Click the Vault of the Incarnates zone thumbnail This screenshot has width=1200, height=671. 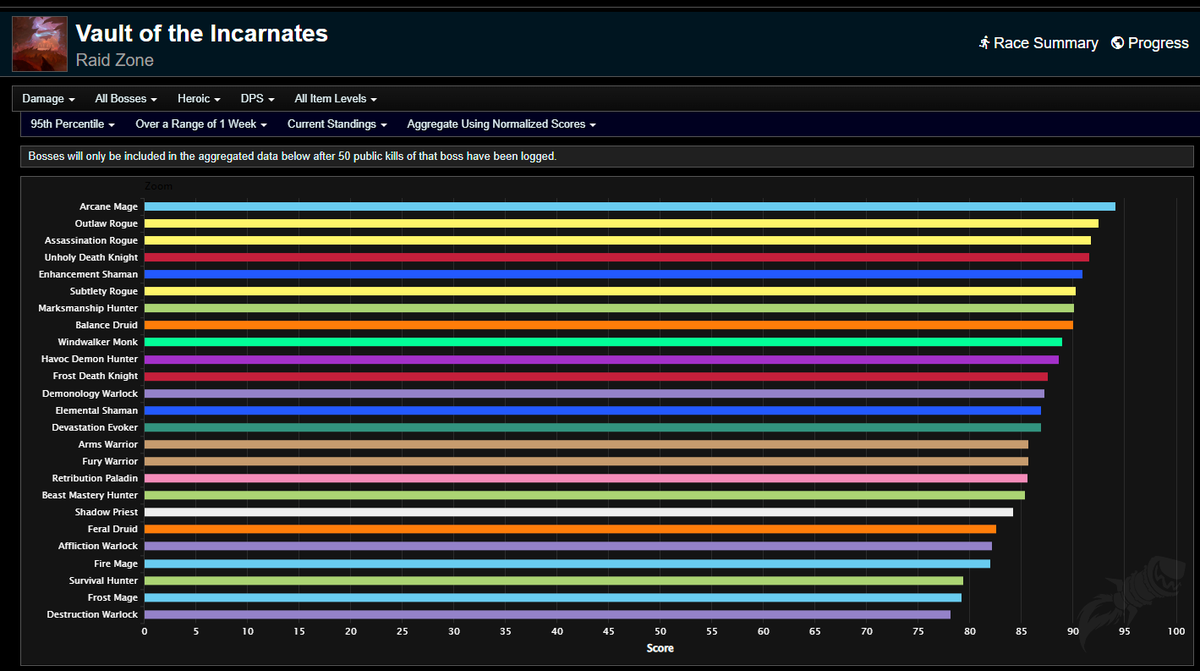tap(40, 44)
